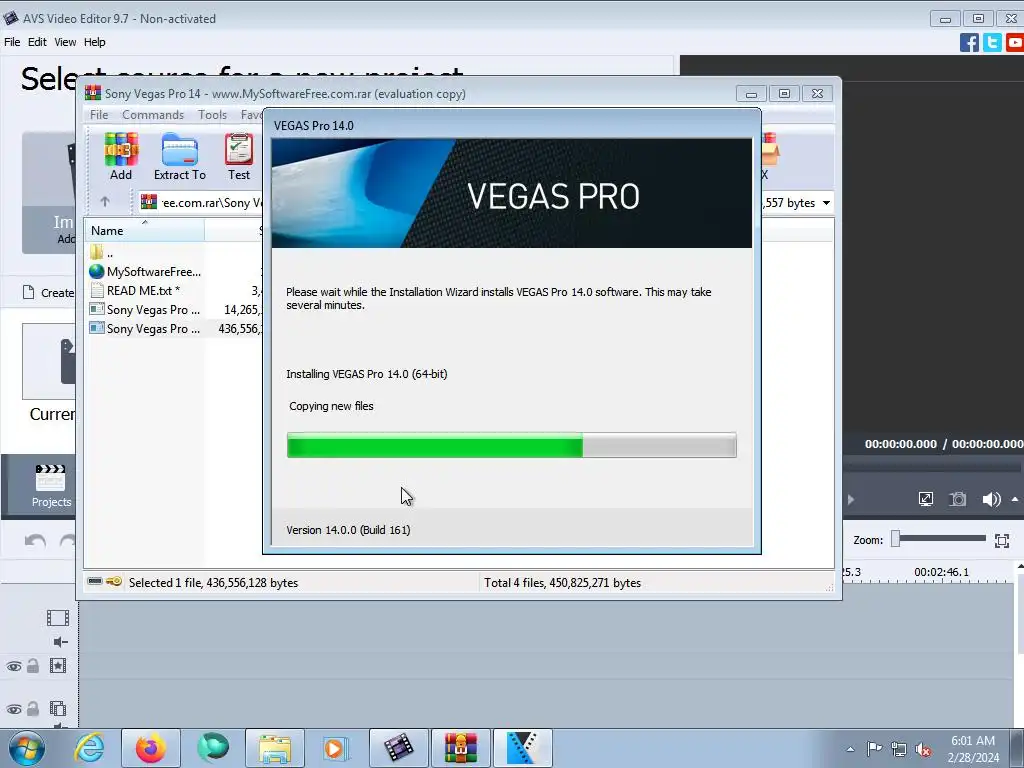
Task: Open the Facebook icon in AVS Video Editor
Action: pyautogui.click(x=969, y=42)
